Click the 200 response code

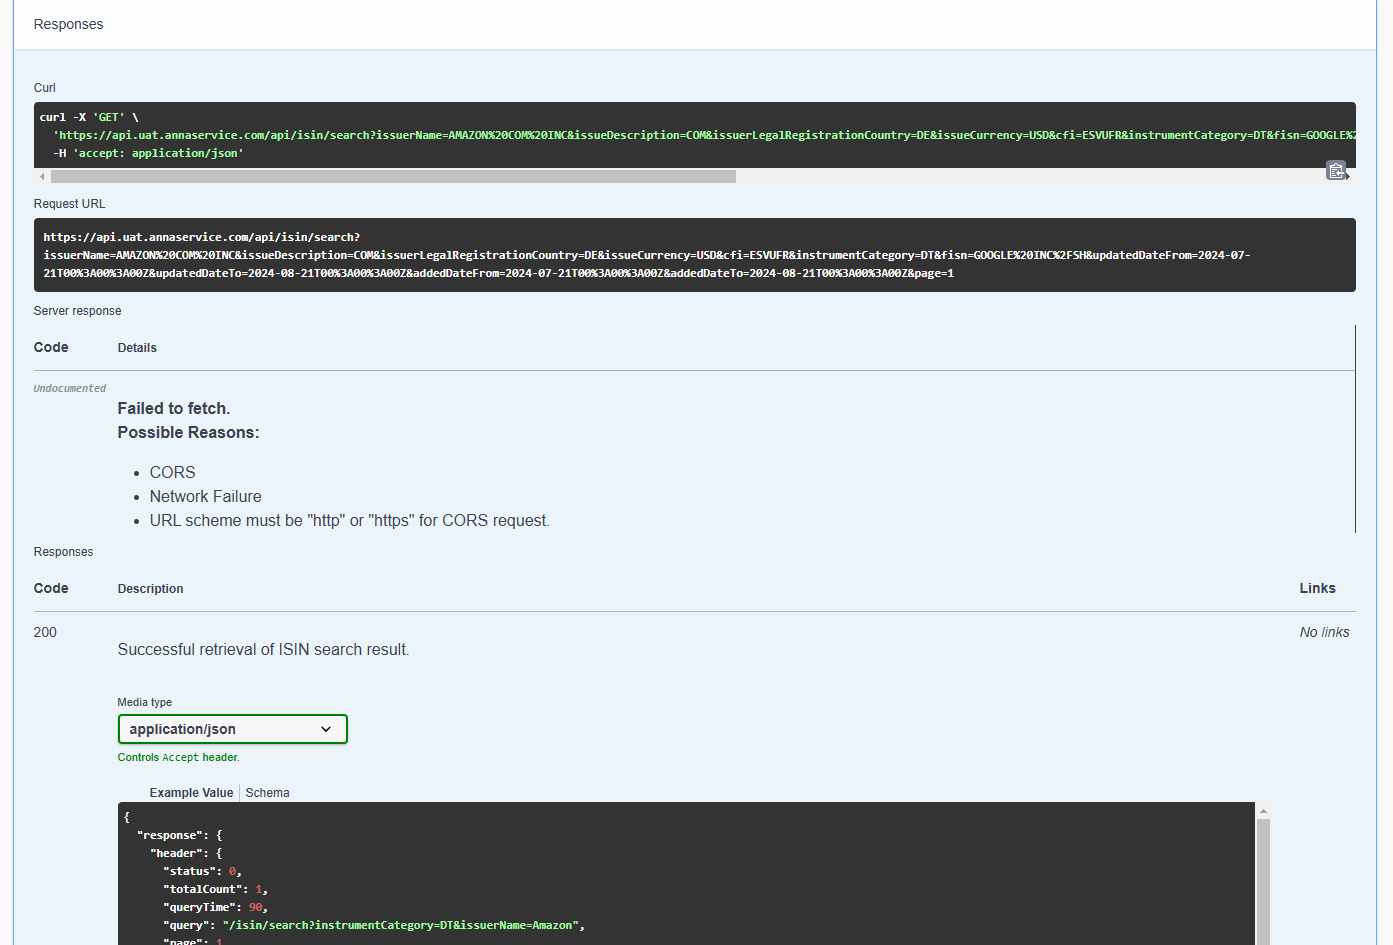pos(45,632)
